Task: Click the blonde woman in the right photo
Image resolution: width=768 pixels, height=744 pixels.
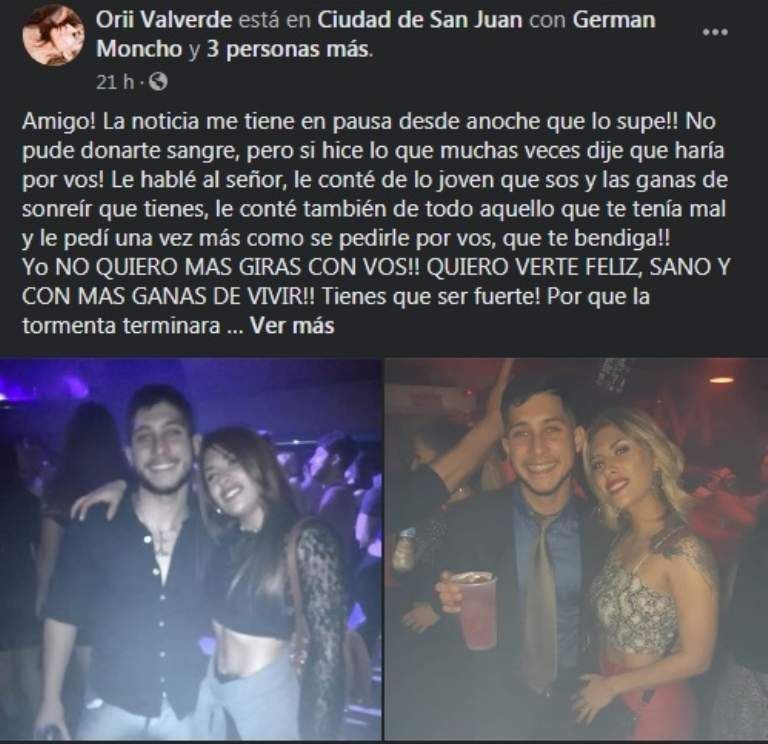Action: point(647,563)
